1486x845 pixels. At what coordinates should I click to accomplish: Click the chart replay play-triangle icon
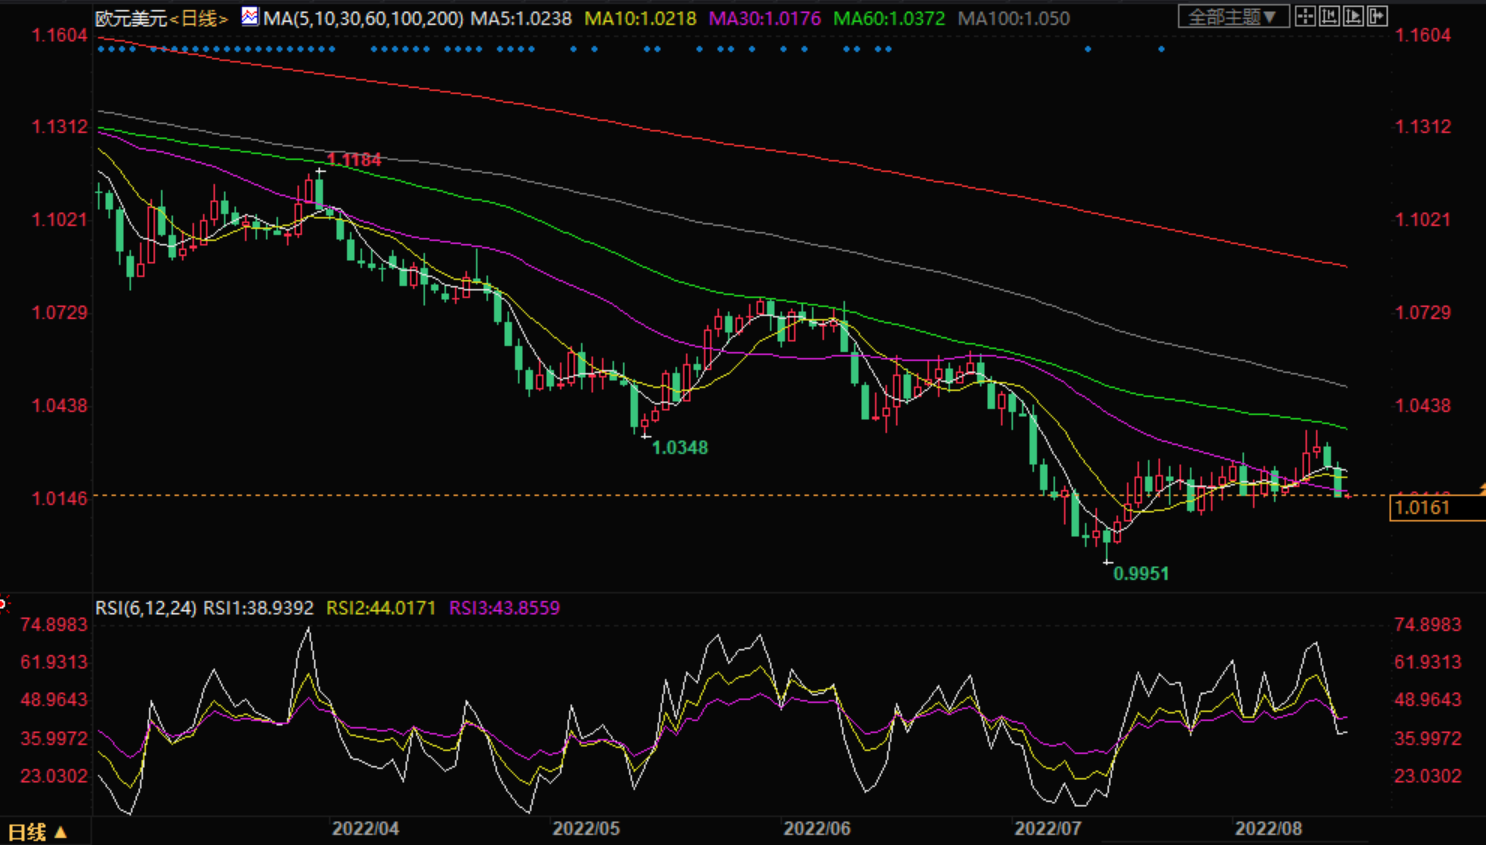point(1353,16)
